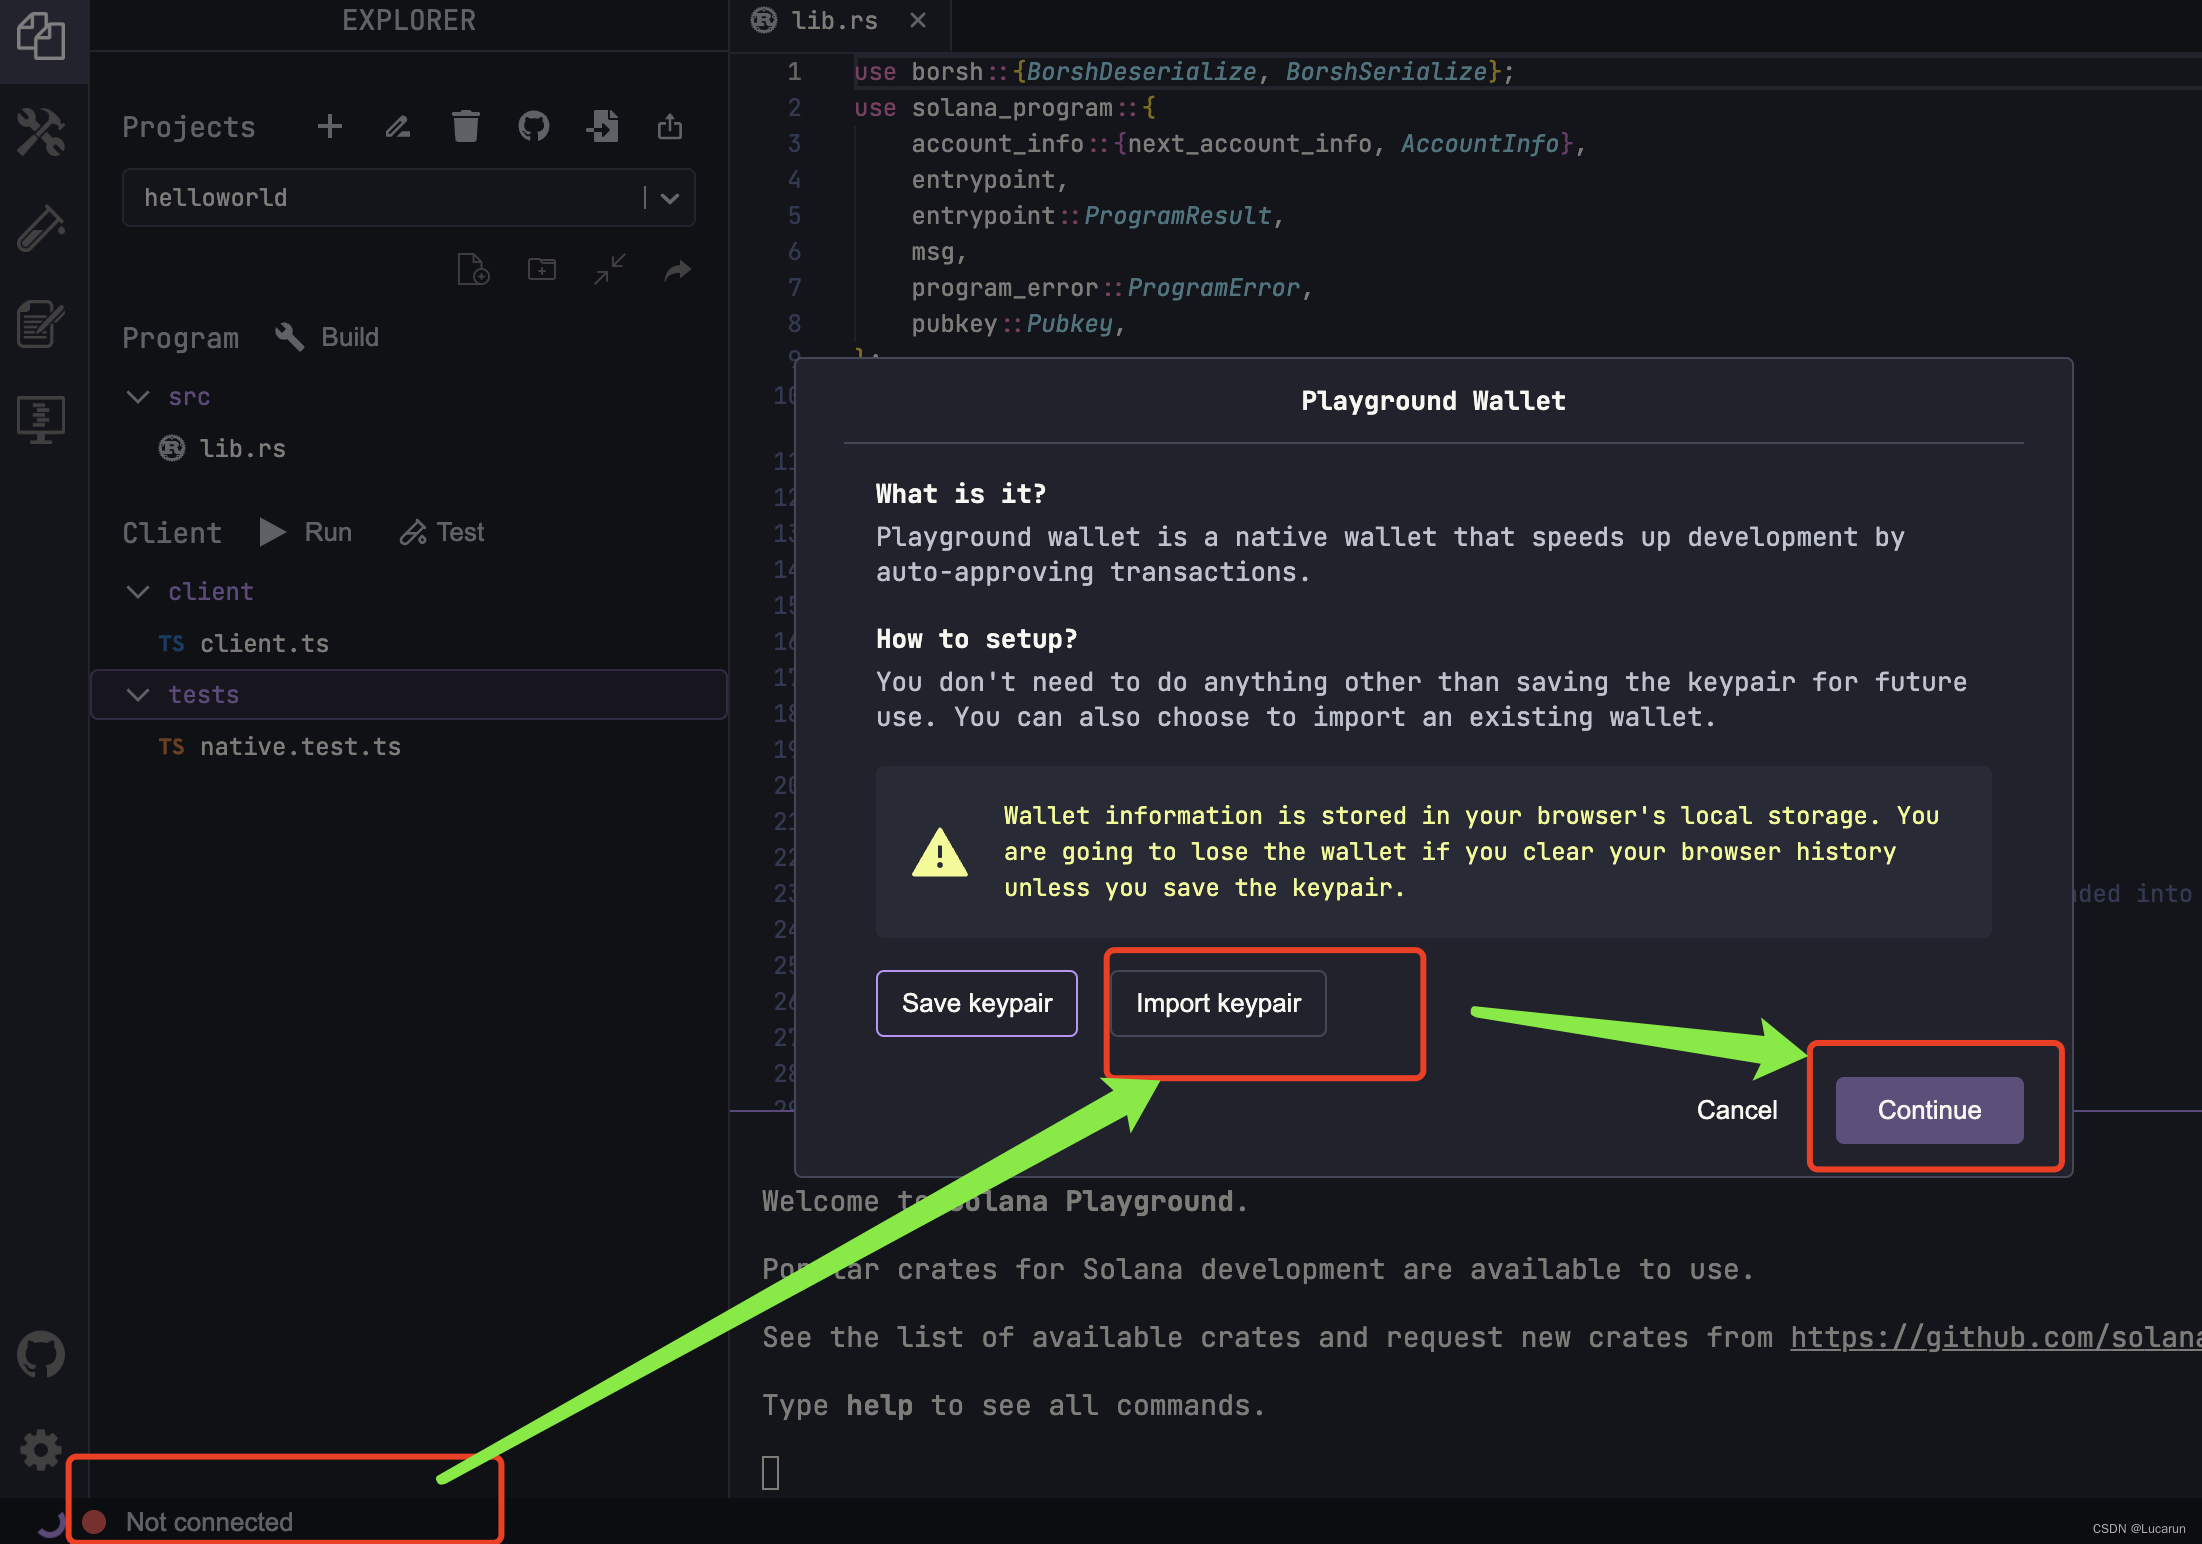Viewport: 2202px width, 1544px height.
Task: Open the Build & Deploy sidebar icon
Action: (x=41, y=132)
